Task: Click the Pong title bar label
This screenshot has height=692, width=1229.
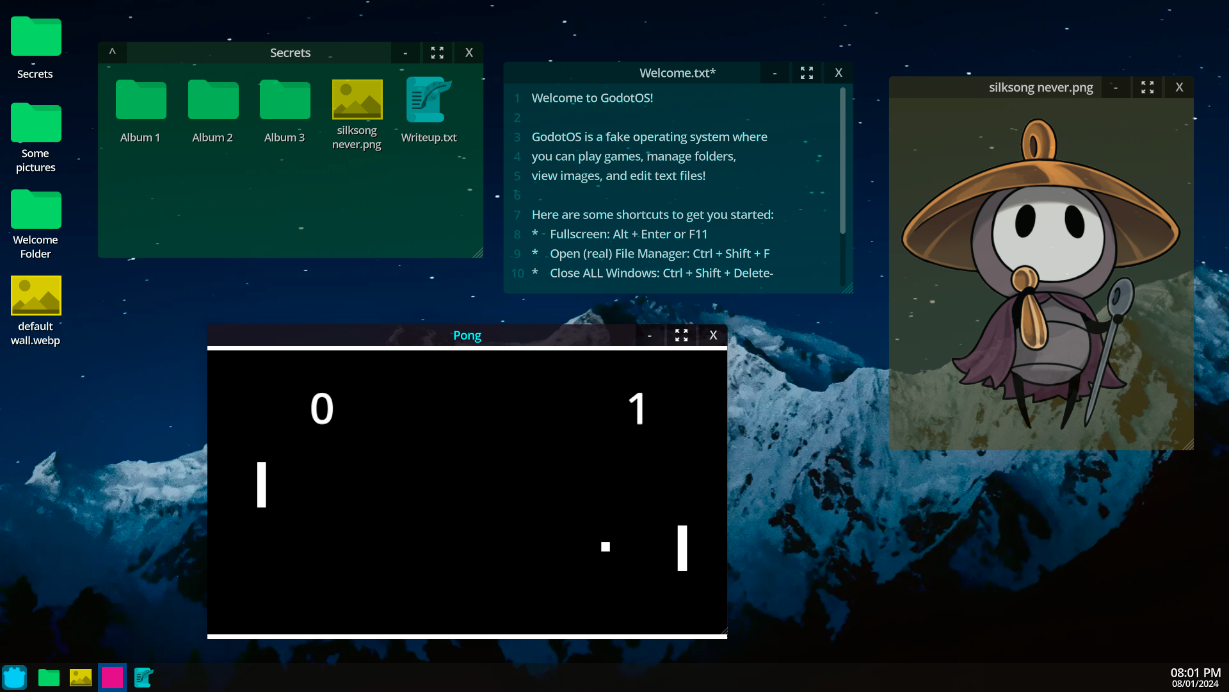Action: 467,335
